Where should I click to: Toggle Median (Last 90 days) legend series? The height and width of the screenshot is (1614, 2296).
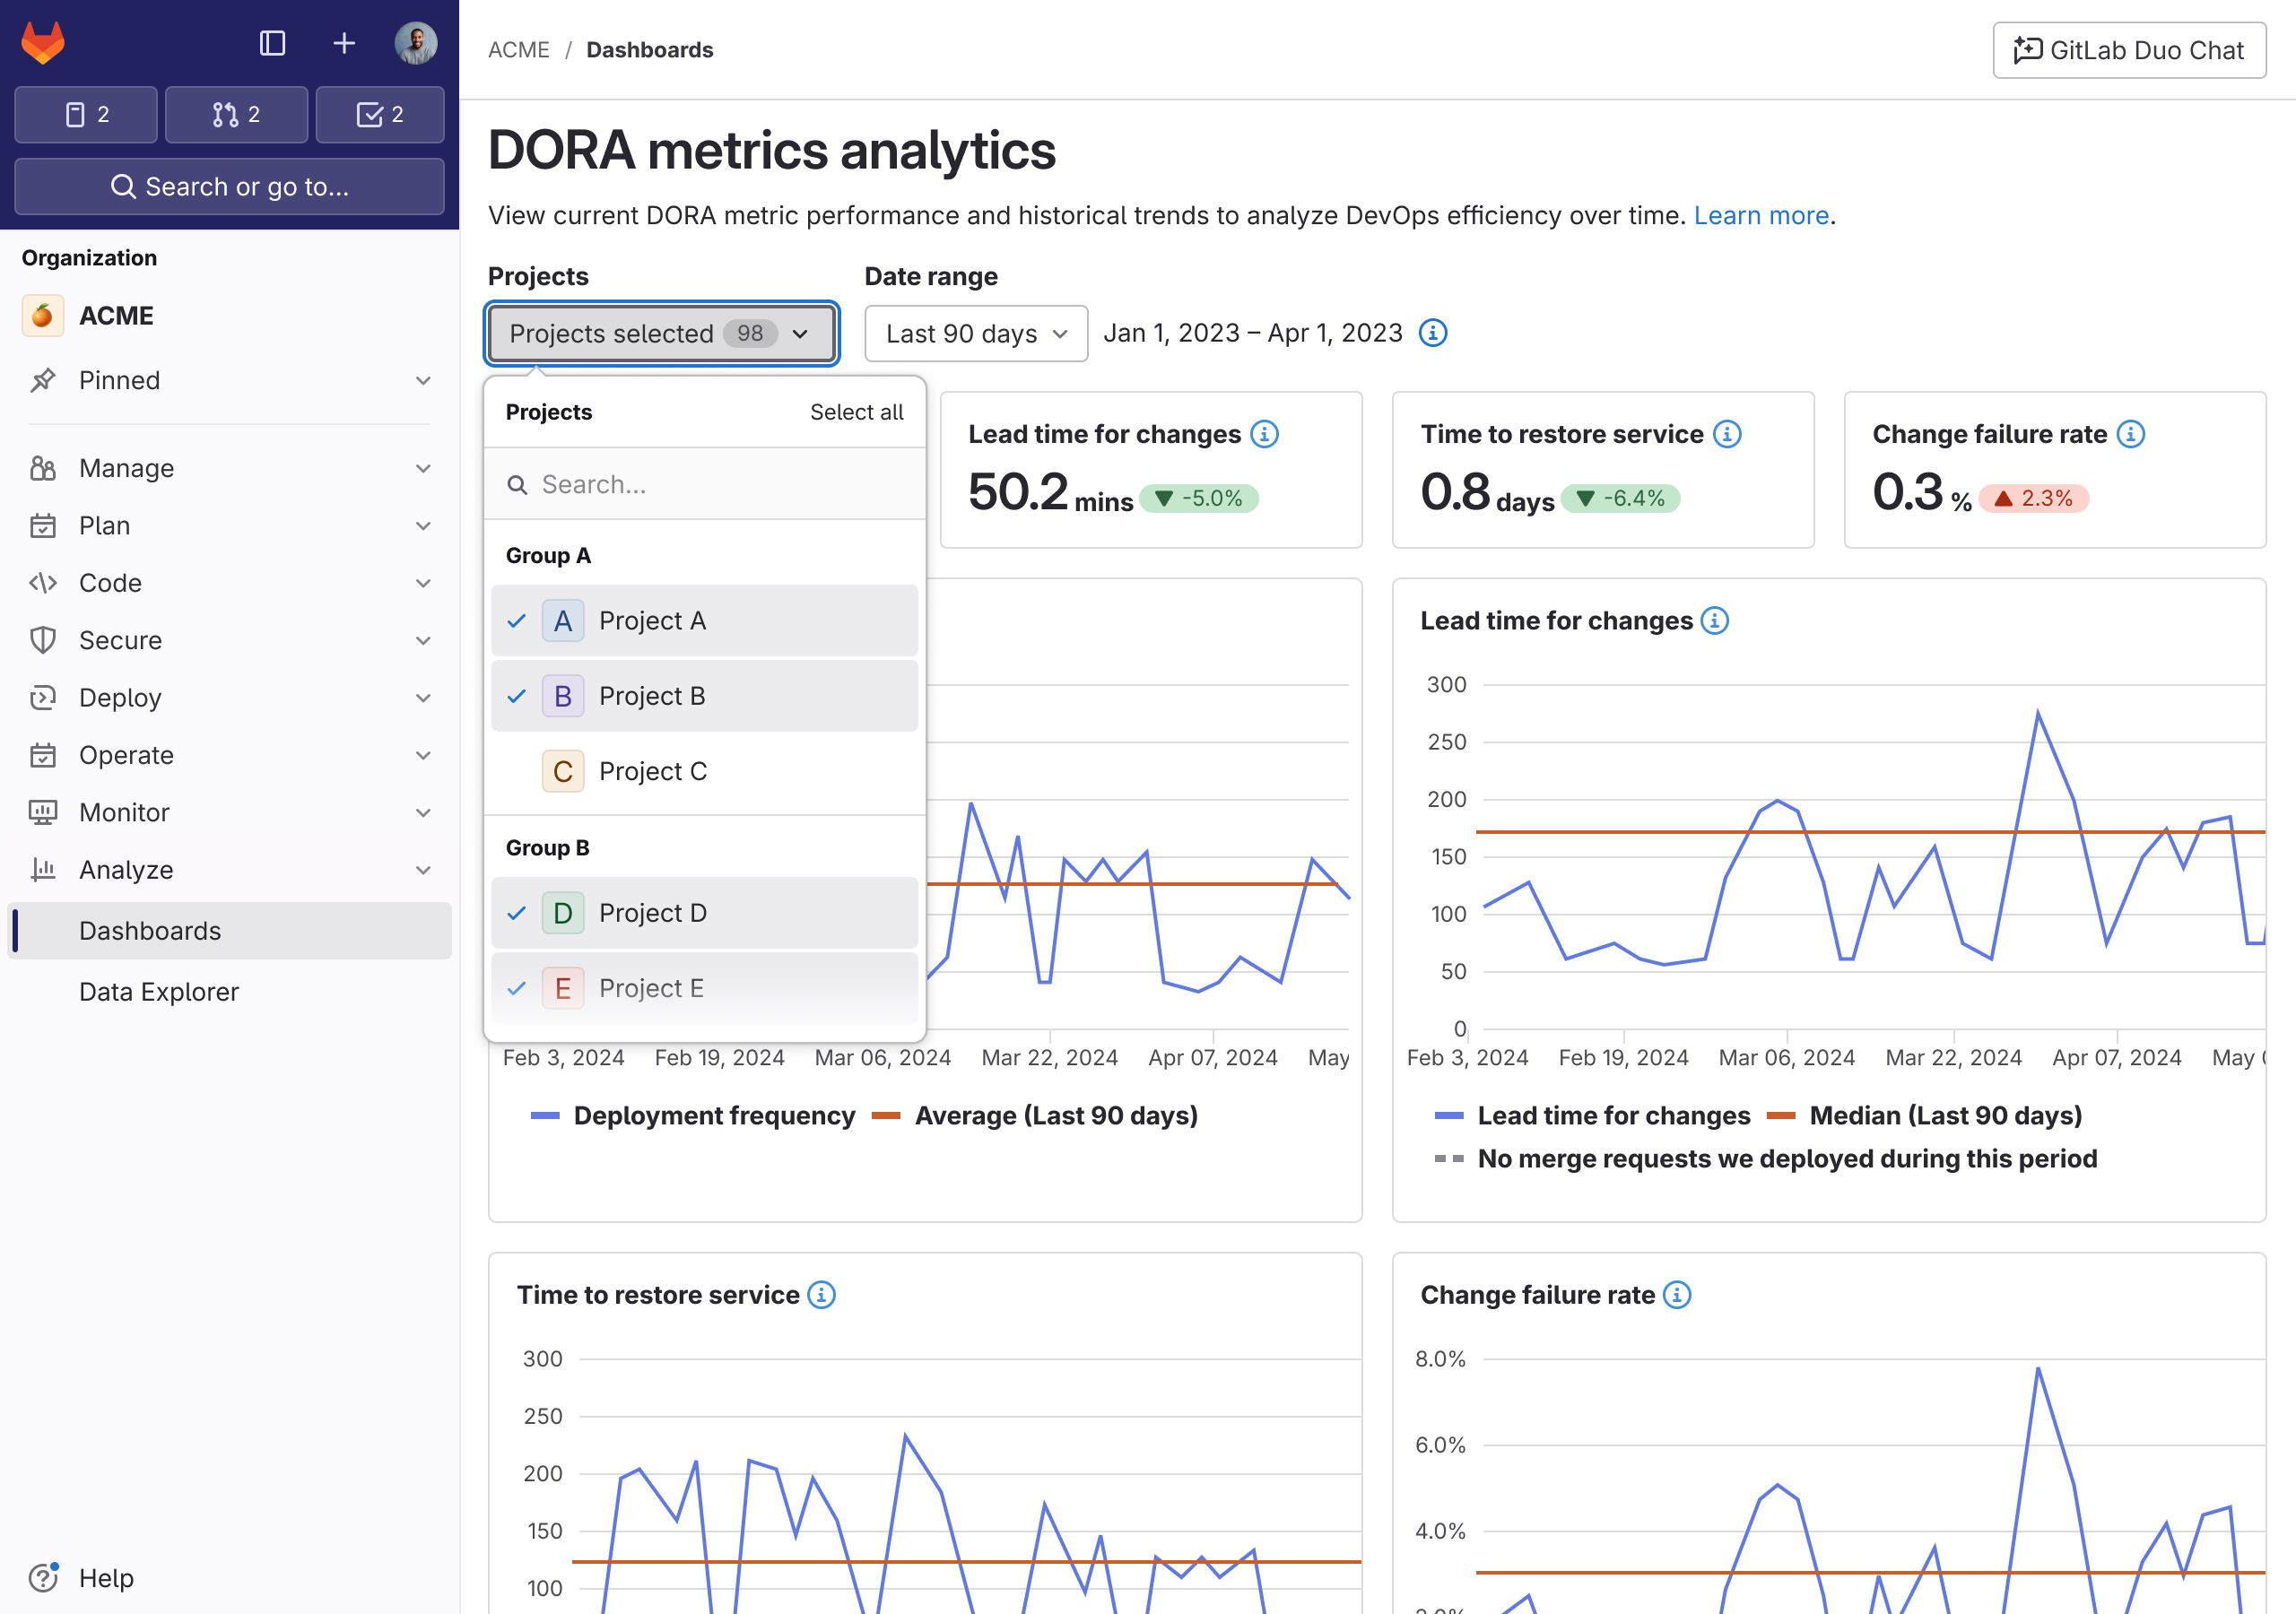tap(1924, 1116)
